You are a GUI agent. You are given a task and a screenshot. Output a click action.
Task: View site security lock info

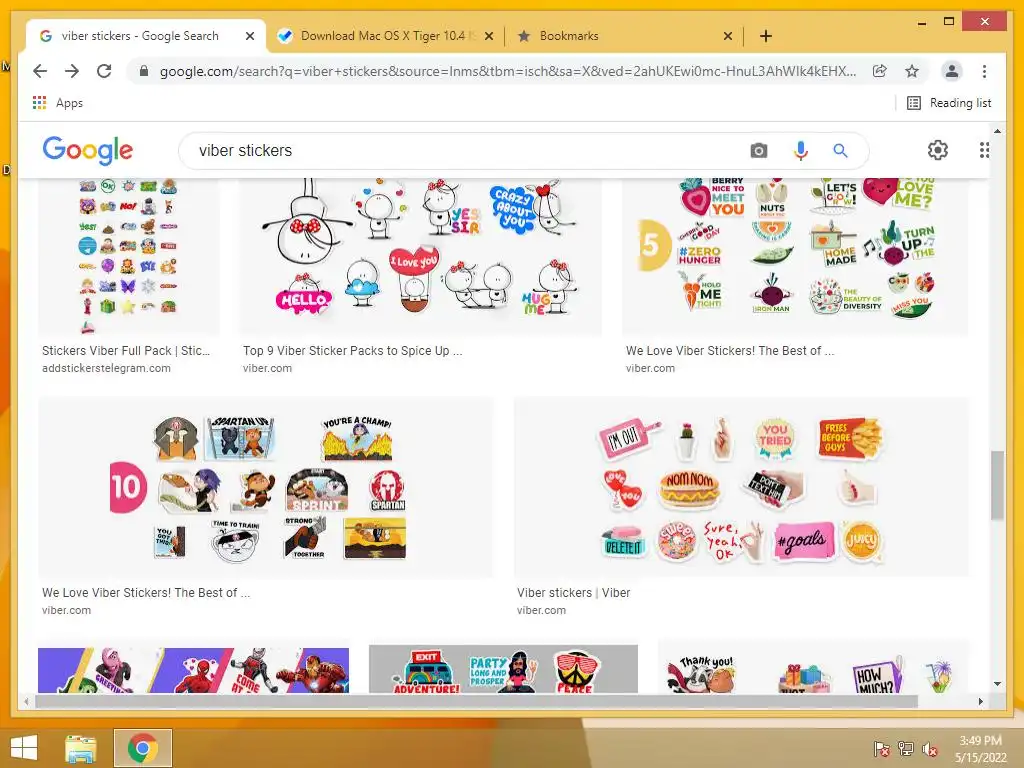click(144, 71)
